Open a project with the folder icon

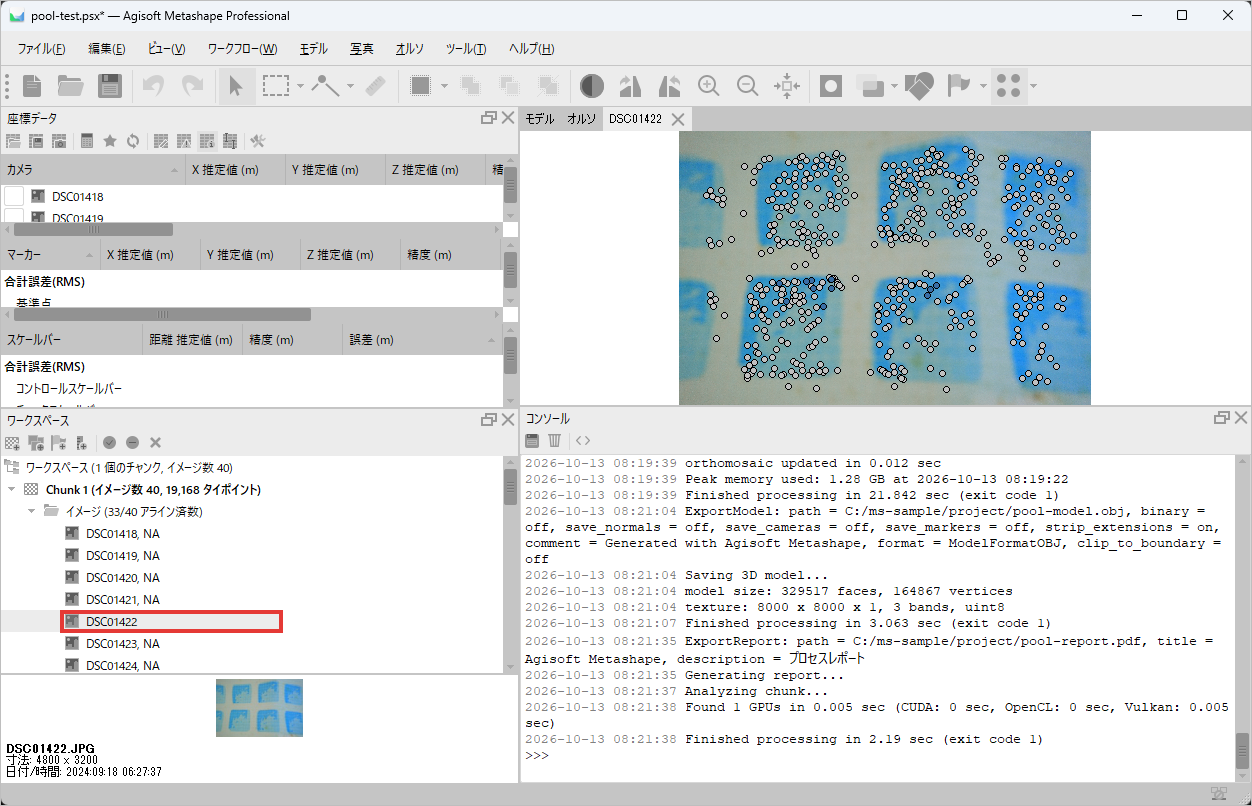click(70, 86)
